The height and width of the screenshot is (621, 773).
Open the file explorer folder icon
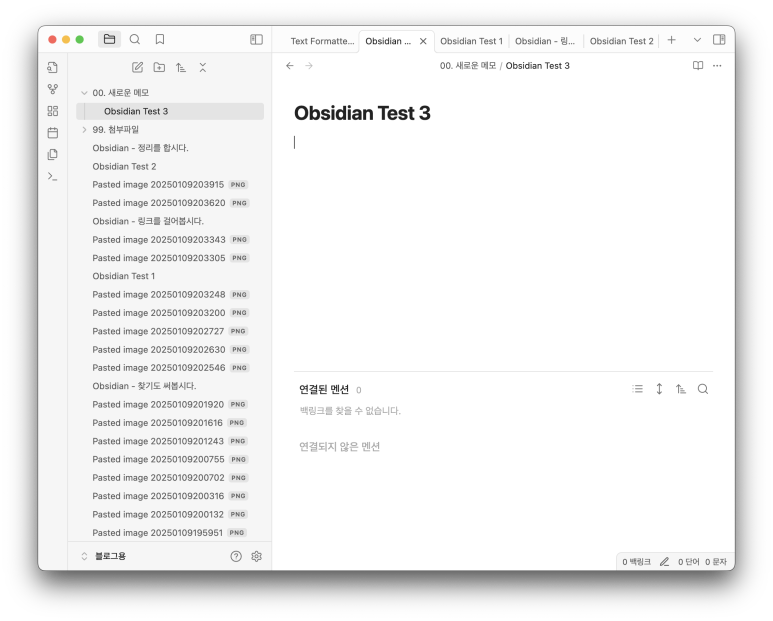[109, 39]
